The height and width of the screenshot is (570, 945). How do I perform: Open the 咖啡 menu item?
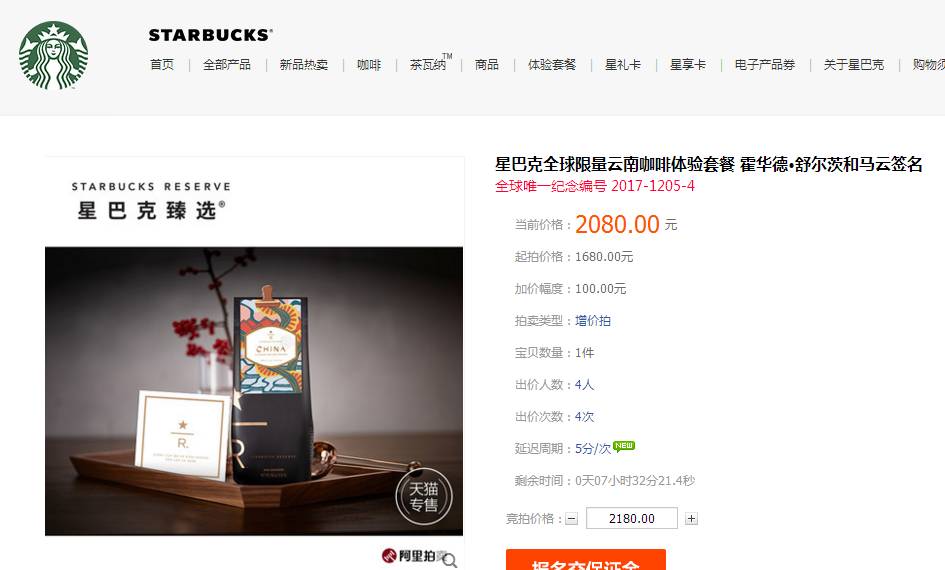coord(369,64)
